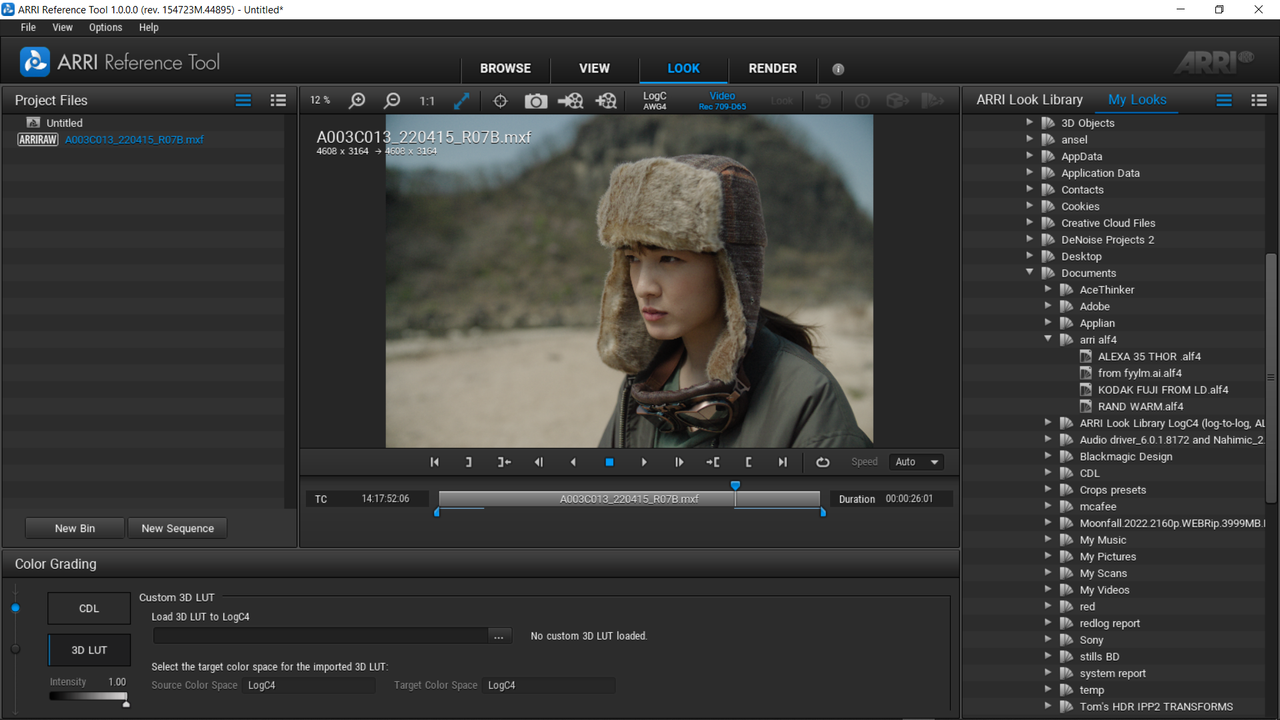Viewport: 1280px width, 720px height.
Task: Switch Look Library to detail view
Action: point(1259,100)
